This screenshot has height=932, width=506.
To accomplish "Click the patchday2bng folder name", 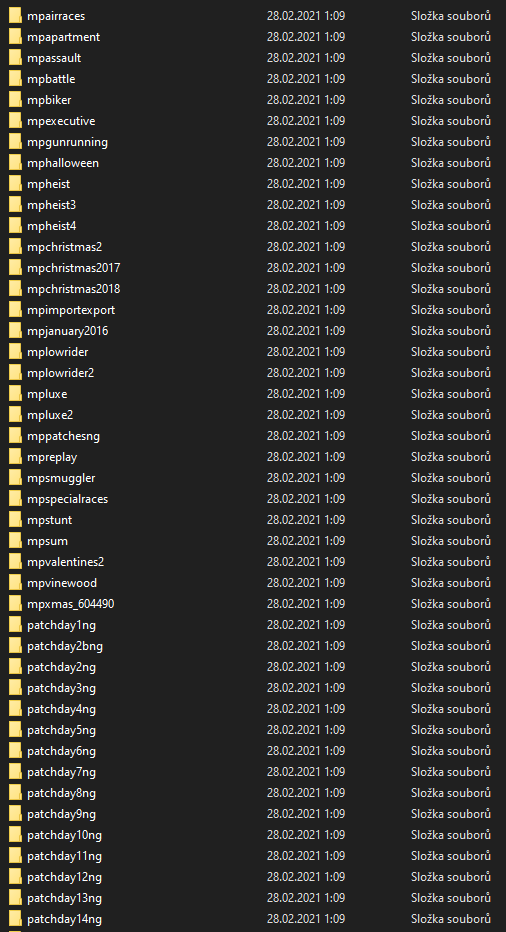I will [x=65, y=646].
